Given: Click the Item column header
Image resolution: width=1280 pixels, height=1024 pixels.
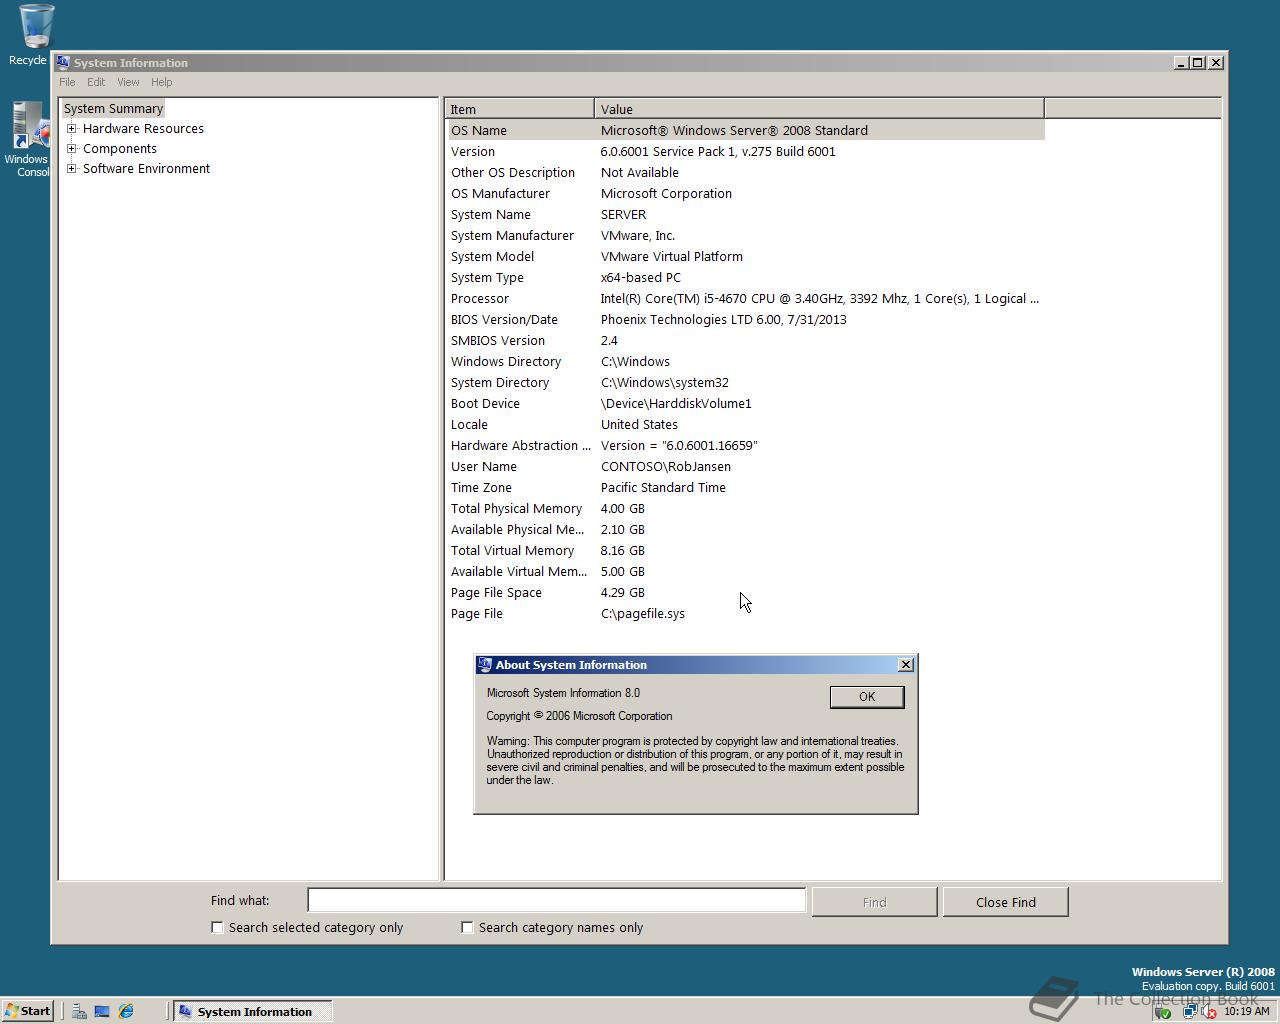Looking at the screenshot, I should click(x=520, y=109).
